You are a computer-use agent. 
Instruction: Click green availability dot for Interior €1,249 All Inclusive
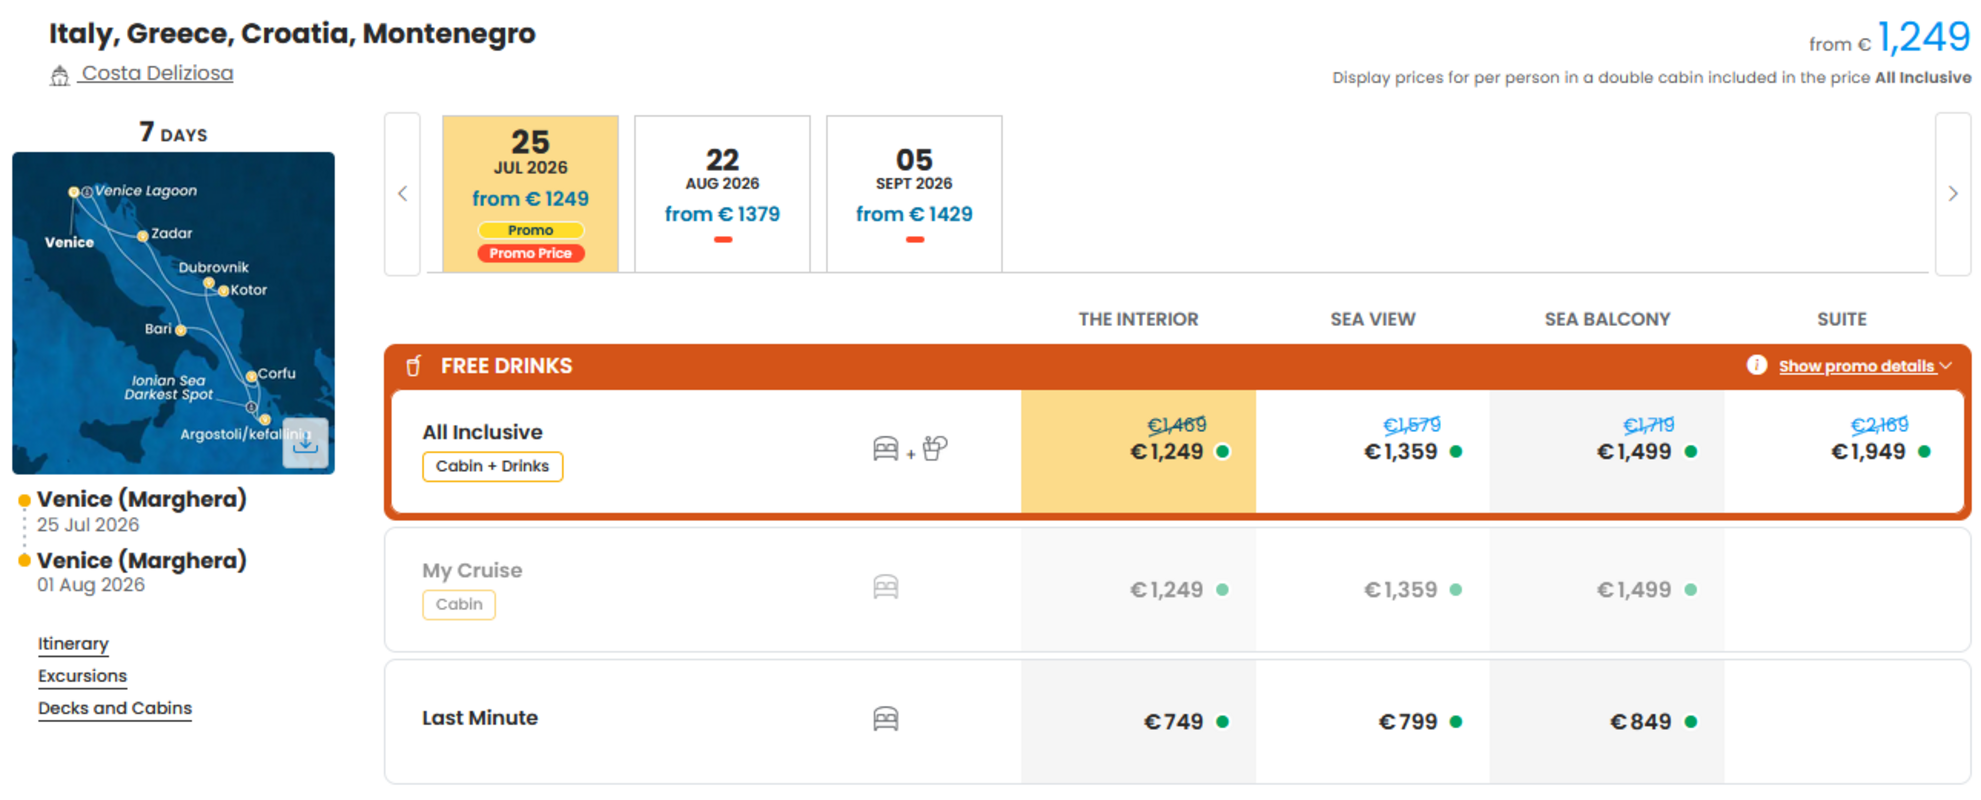pos(1222,452)
